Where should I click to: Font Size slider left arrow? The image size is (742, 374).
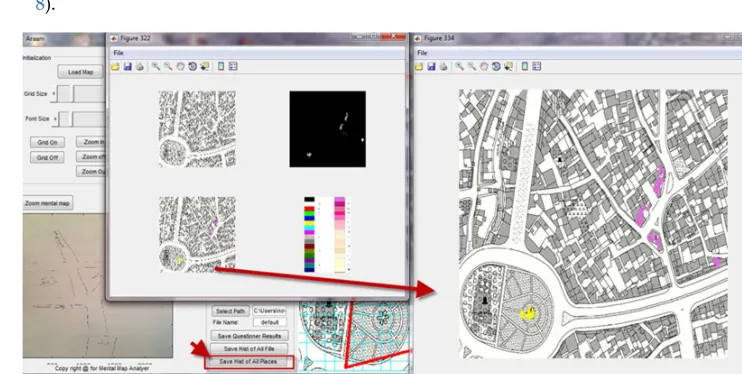coord(54,118)
